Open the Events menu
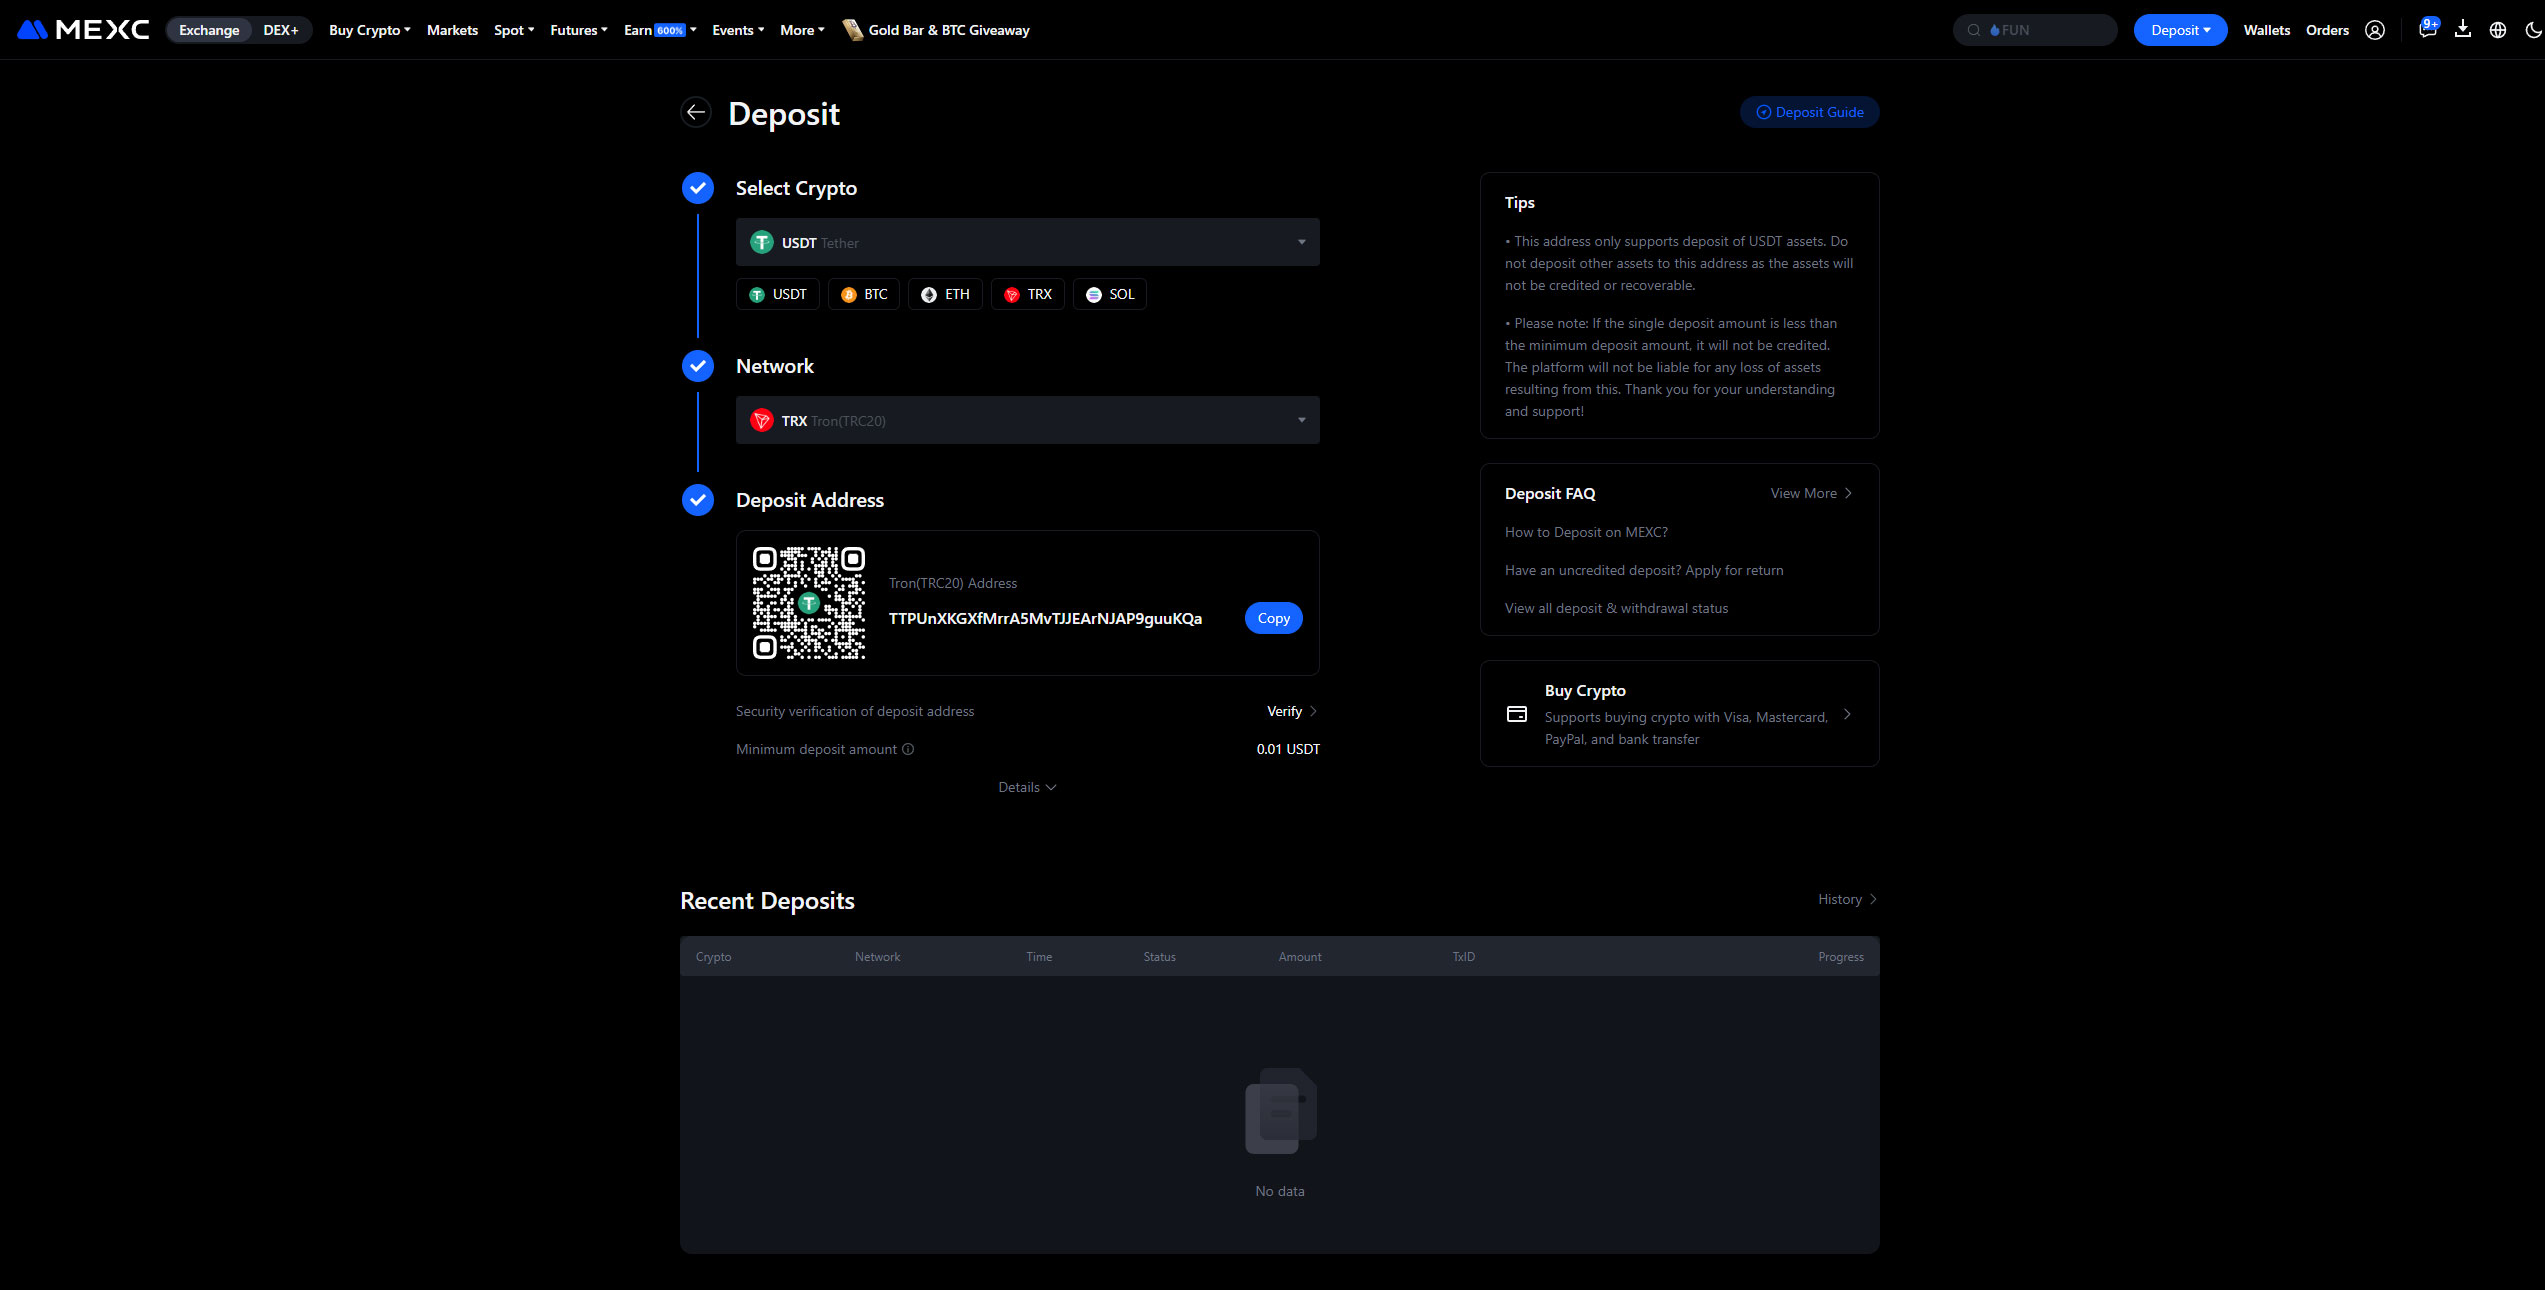Screen dimensions: 2545x1290 (x=738, y=30)
